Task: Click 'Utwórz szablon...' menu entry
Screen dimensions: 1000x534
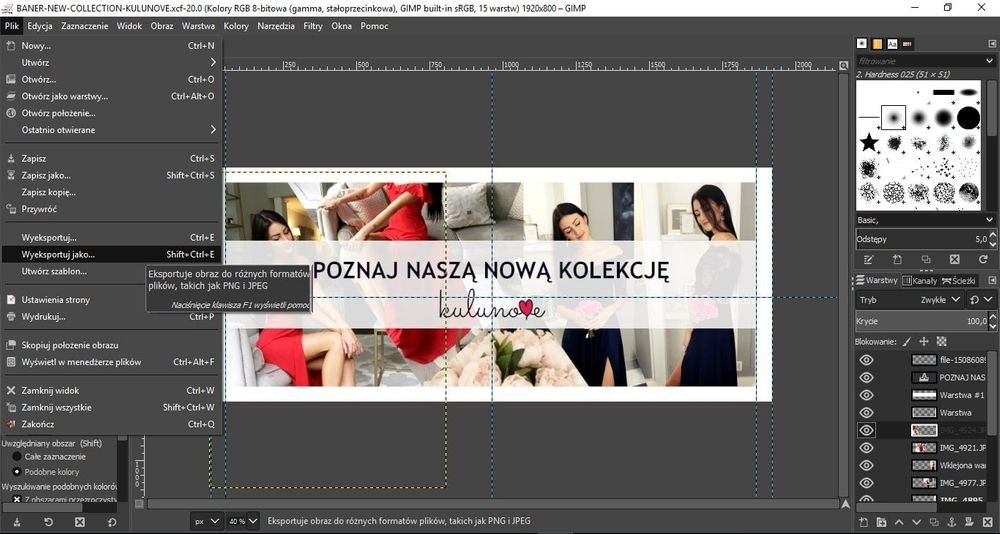Action: coord(110,271)
